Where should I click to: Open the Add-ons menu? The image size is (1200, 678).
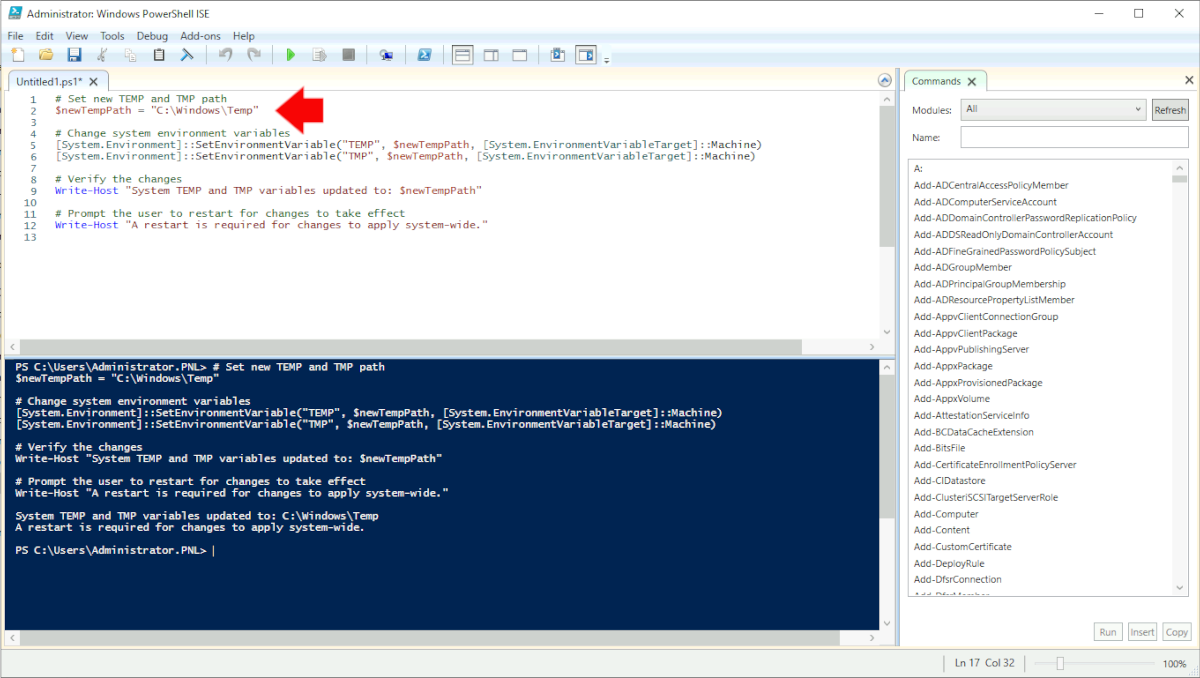point(200,36)
